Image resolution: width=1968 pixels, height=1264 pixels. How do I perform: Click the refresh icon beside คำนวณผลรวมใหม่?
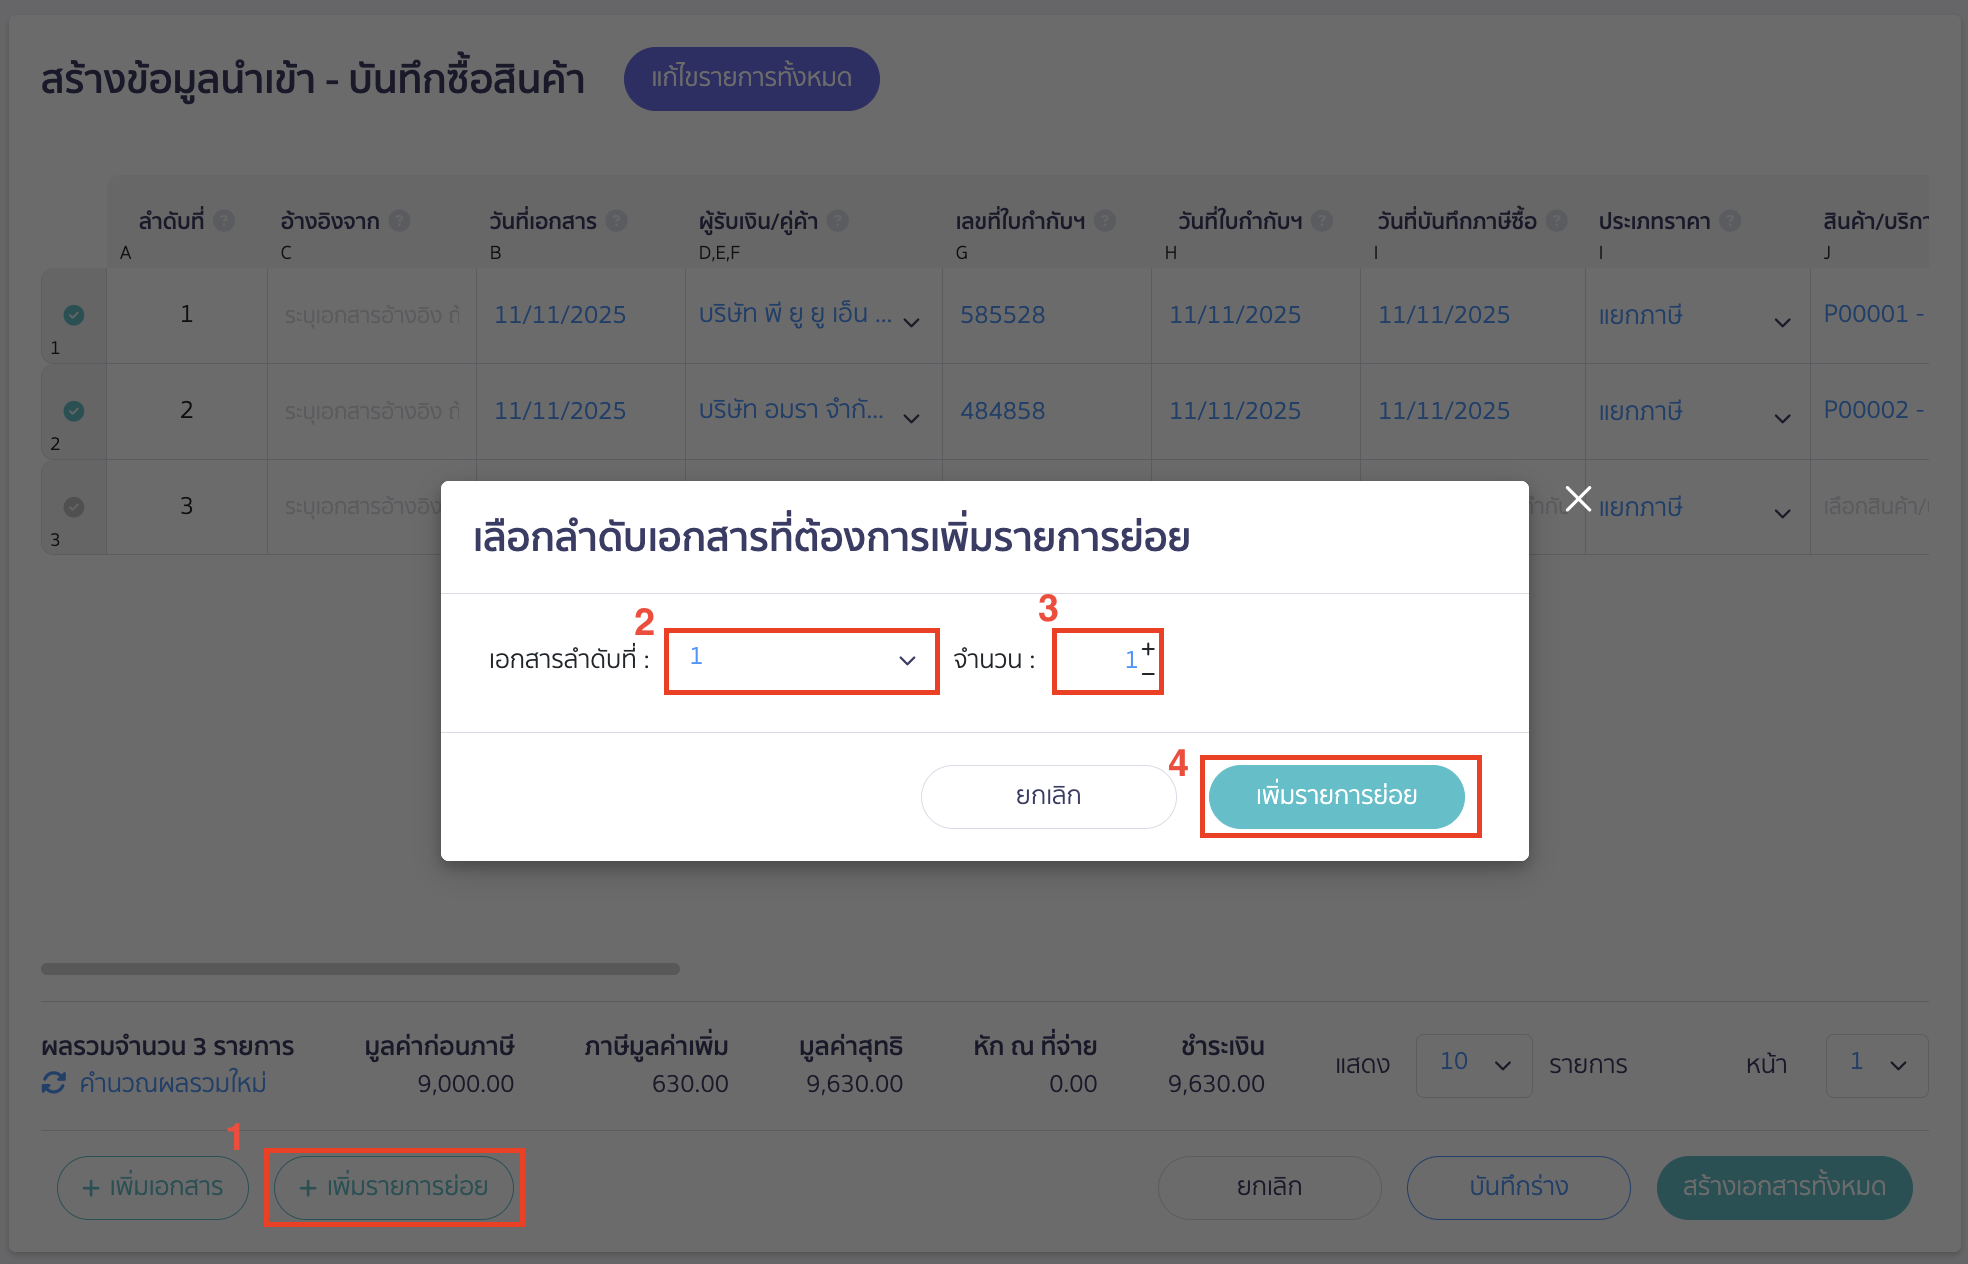tap(55, 1083)
